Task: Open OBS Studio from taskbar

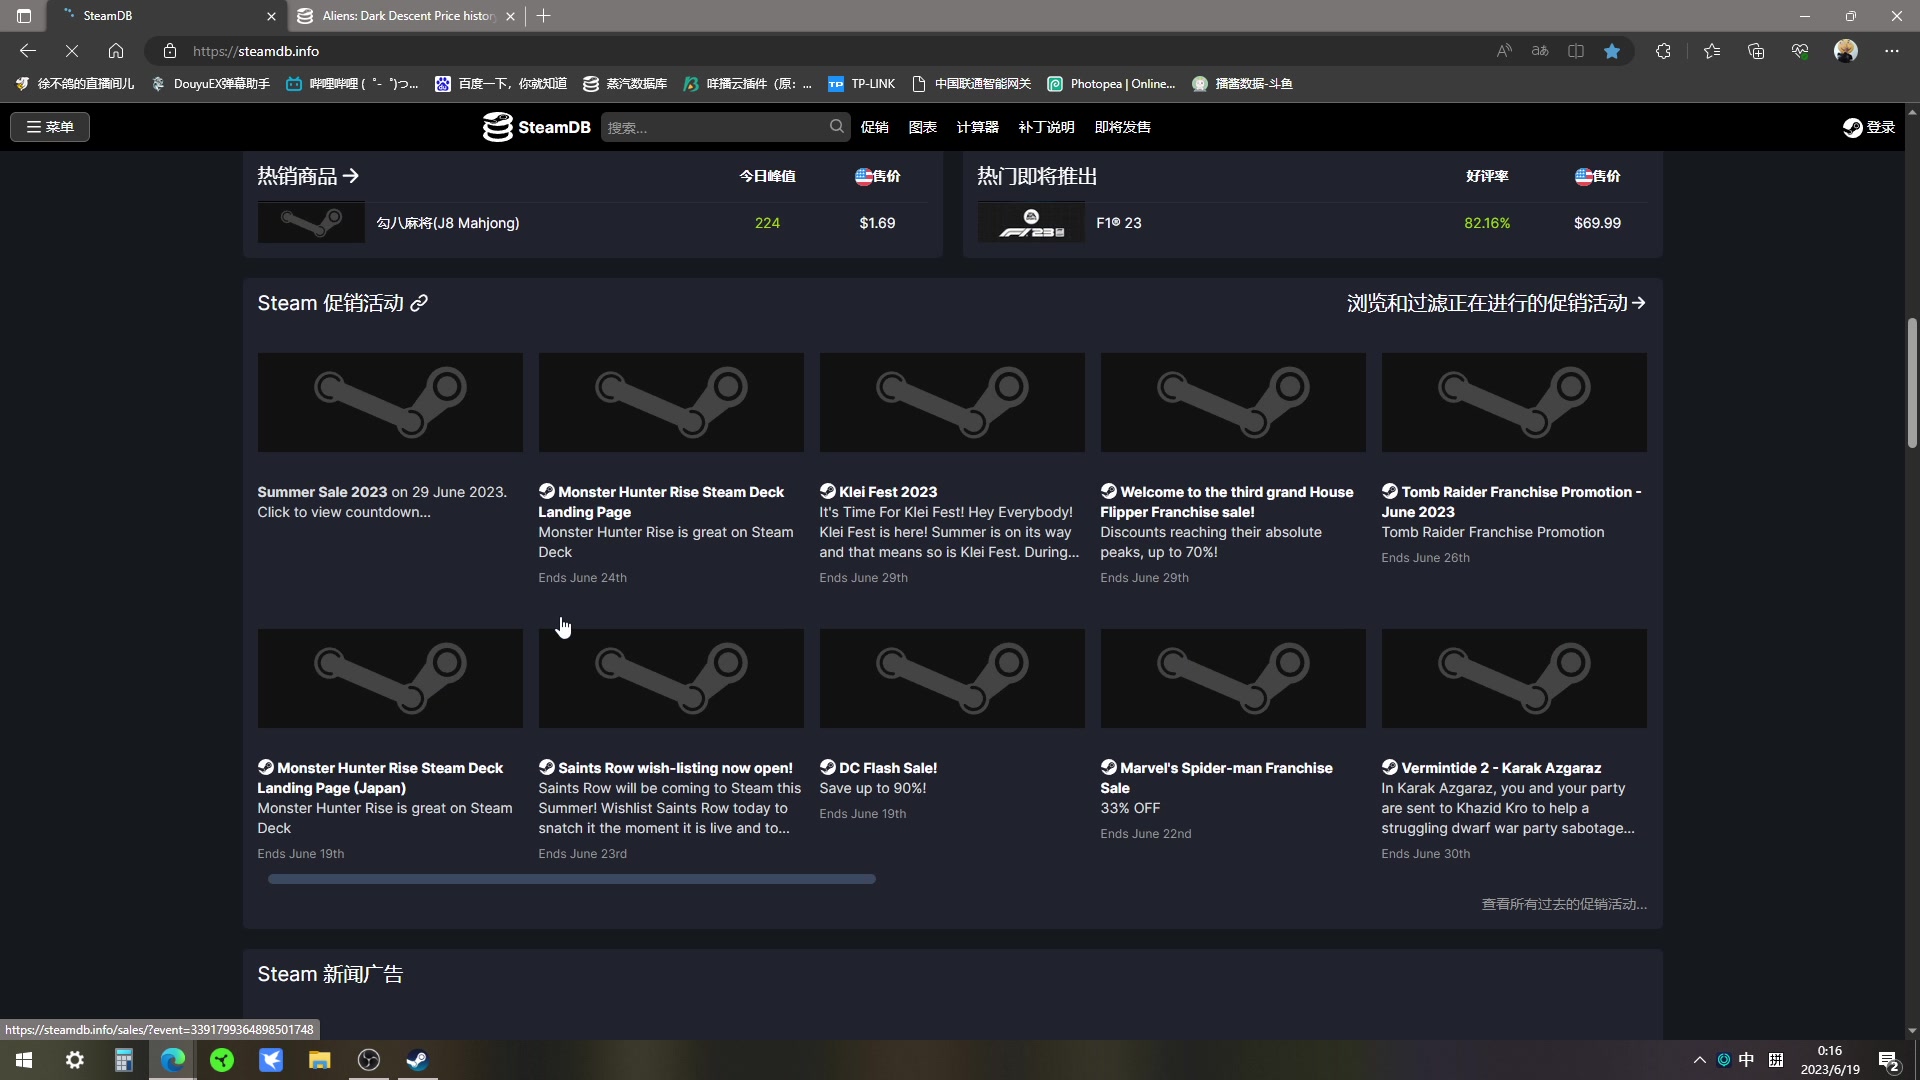Action: coord(369,1060)
